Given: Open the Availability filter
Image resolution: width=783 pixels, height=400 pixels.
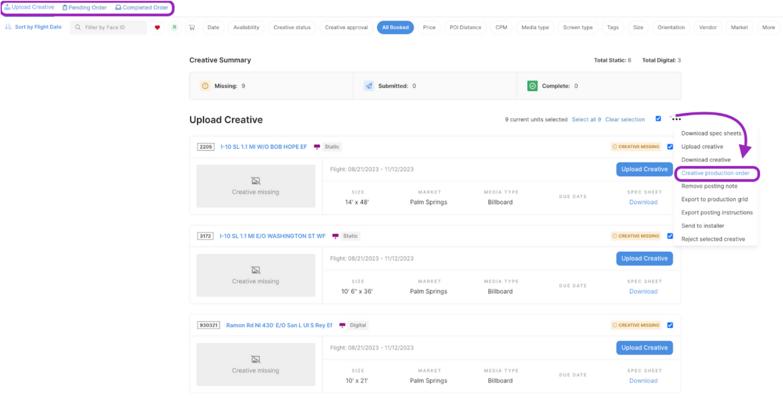Looking at the screenshot, I should click(x=246, y=27).
